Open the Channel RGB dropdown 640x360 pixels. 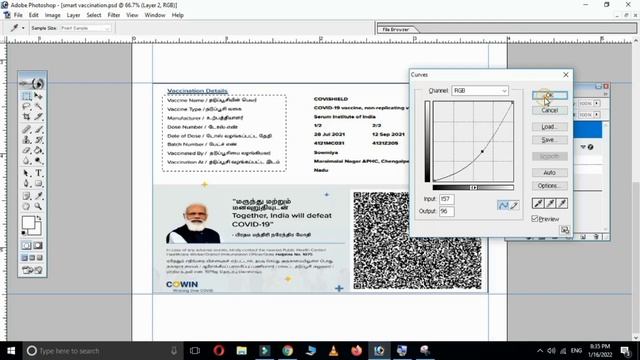(x=480, y=91)
